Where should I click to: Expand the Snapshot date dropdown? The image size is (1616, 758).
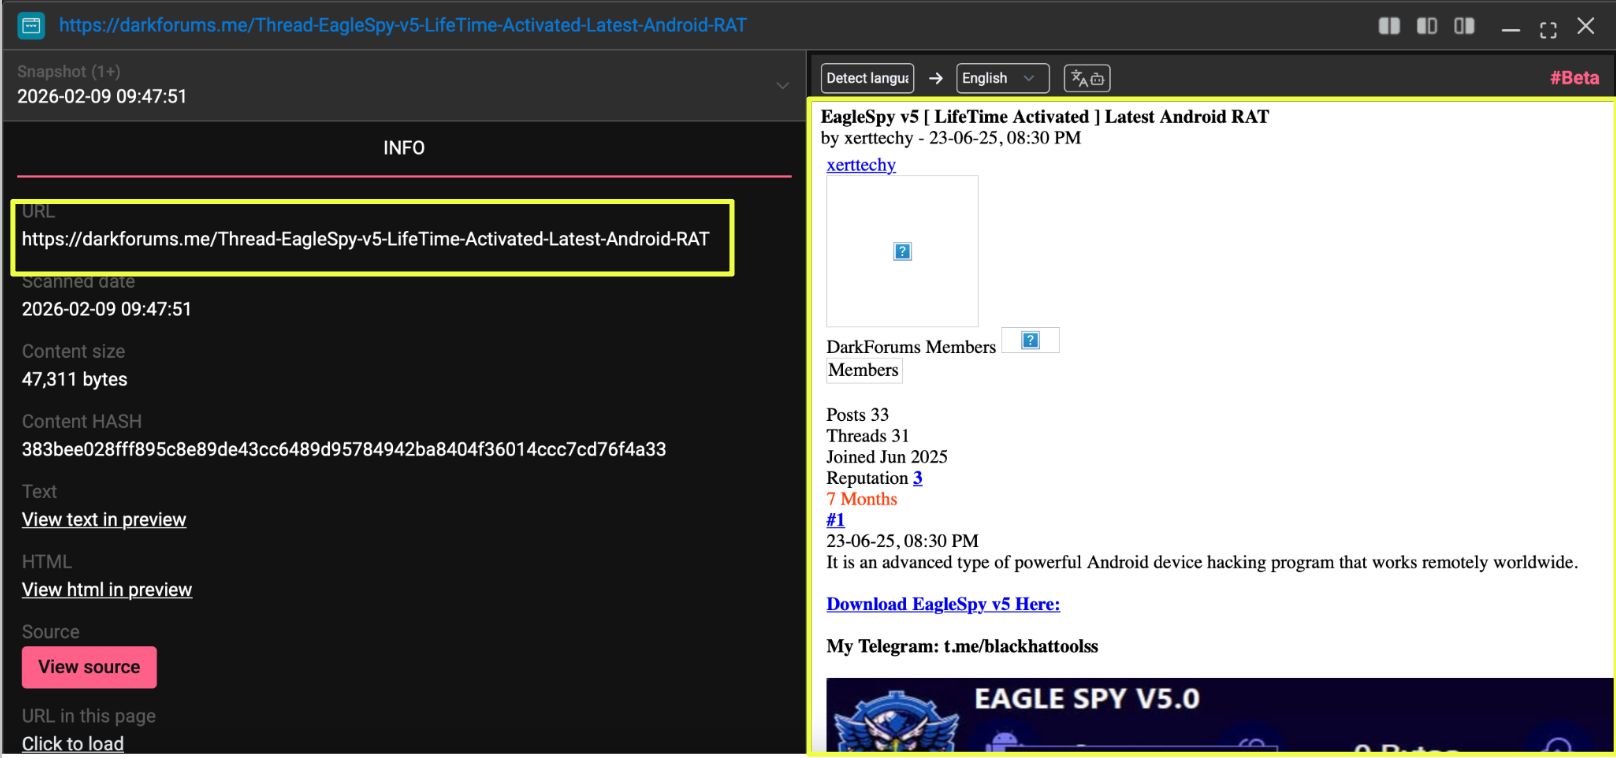pyautogui.click(x=782, y=86)
